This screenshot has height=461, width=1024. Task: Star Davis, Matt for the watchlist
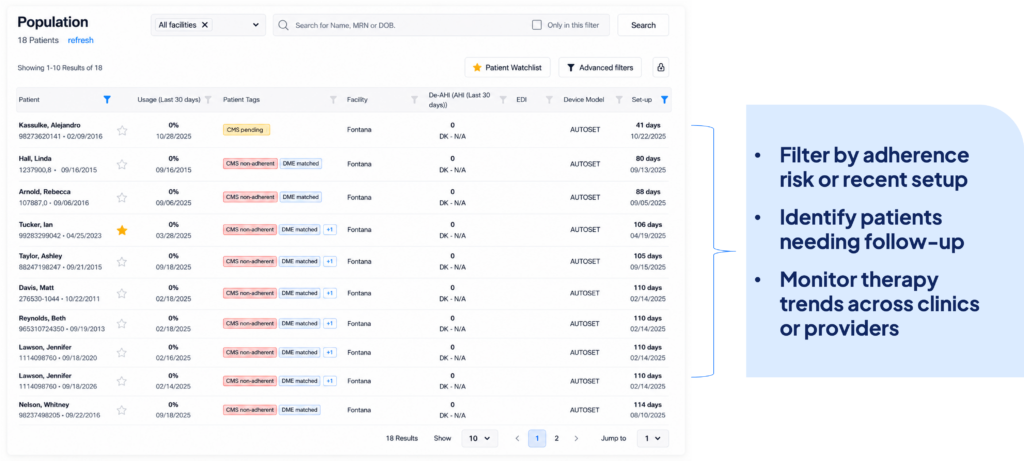122,293
